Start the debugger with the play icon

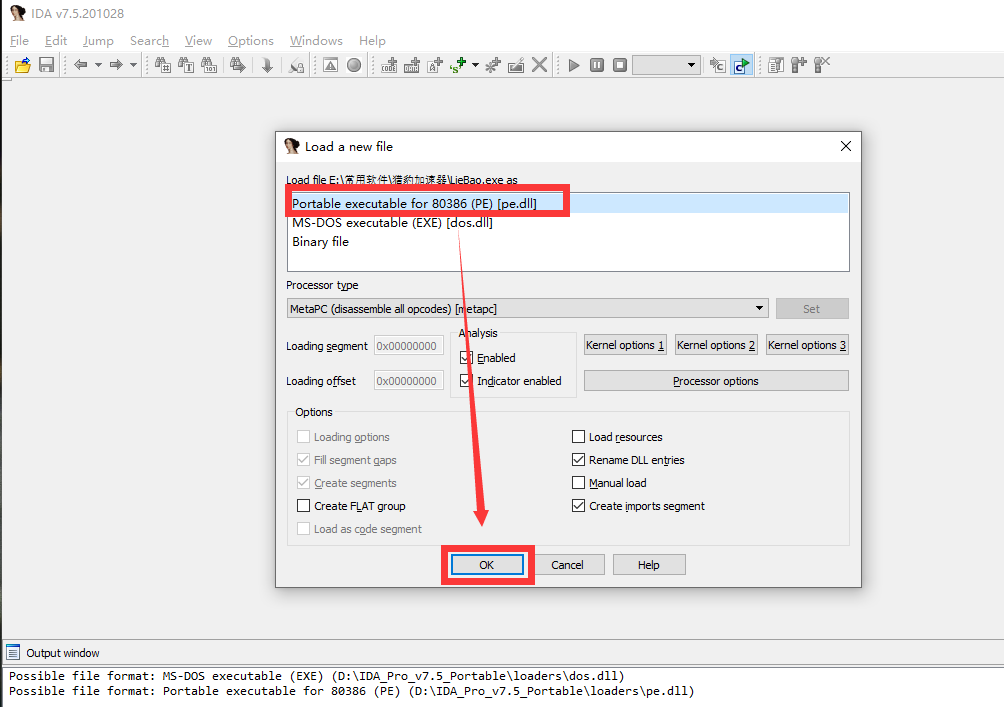click(574, 65)
